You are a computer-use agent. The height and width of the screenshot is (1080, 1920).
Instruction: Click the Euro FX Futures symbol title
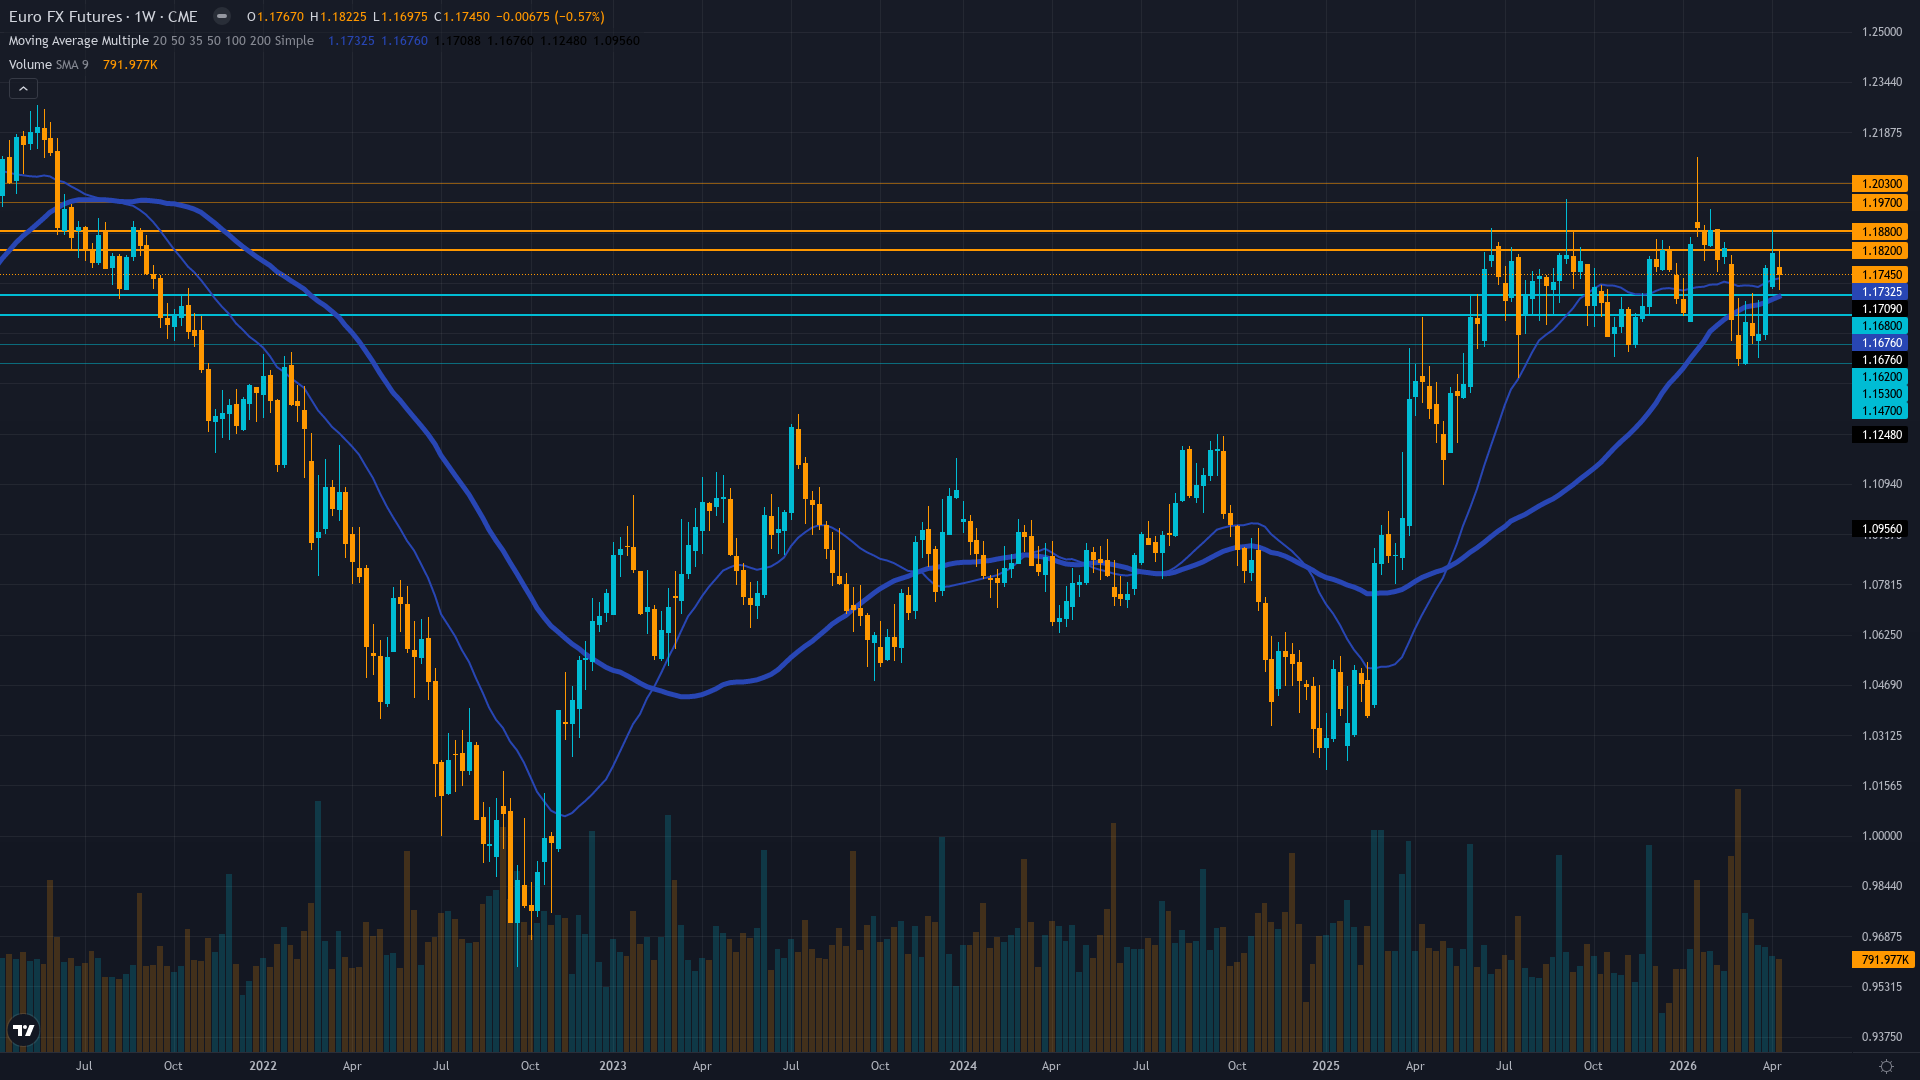[x=65, y=16]
